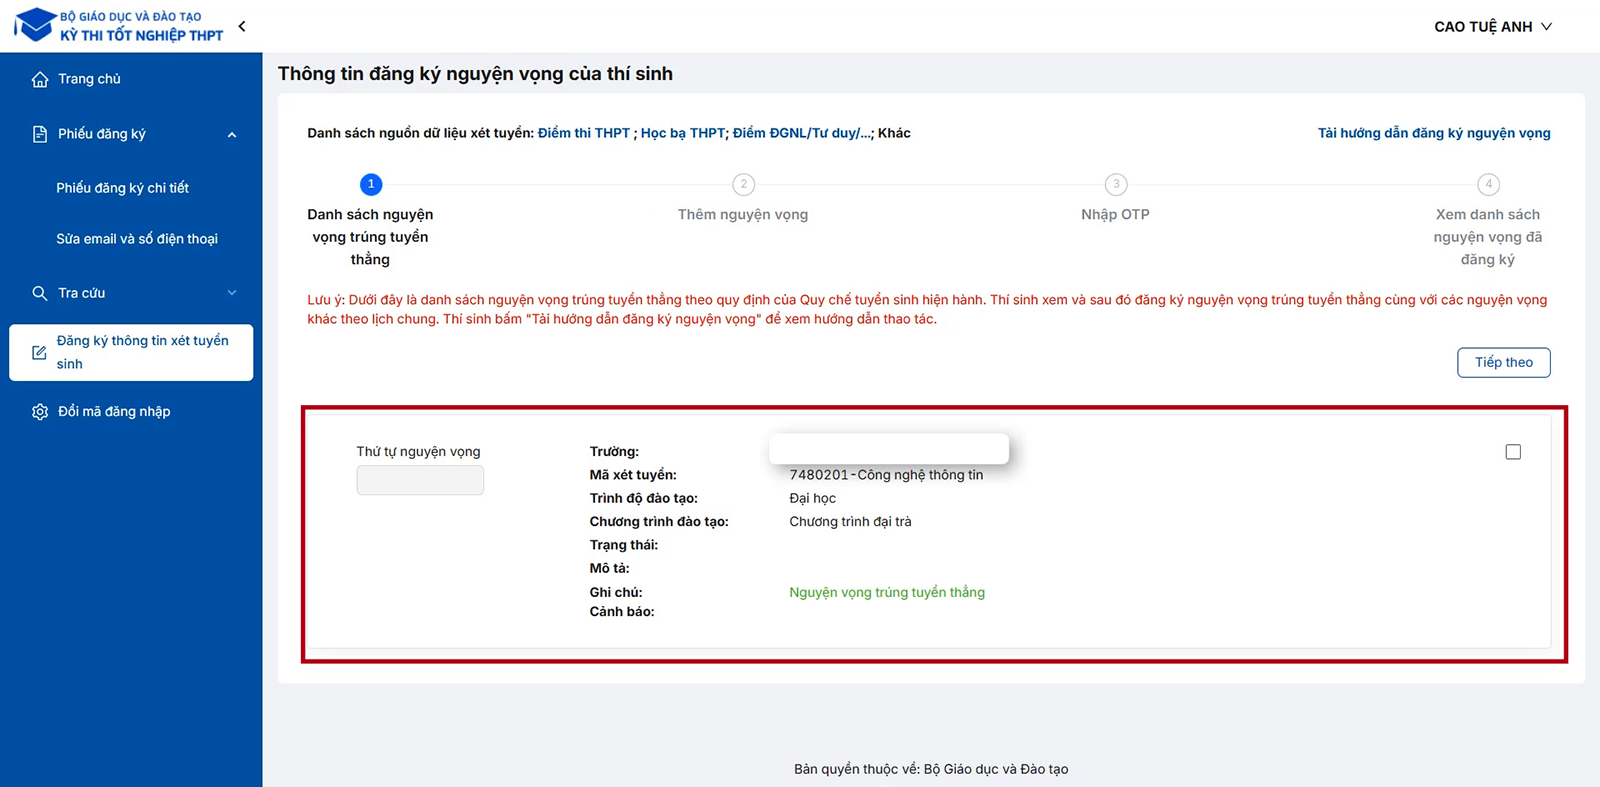Open Phiếu đăng ký chi tiết menu item
Screen dimensions: 1600x787
pos(122,188)
